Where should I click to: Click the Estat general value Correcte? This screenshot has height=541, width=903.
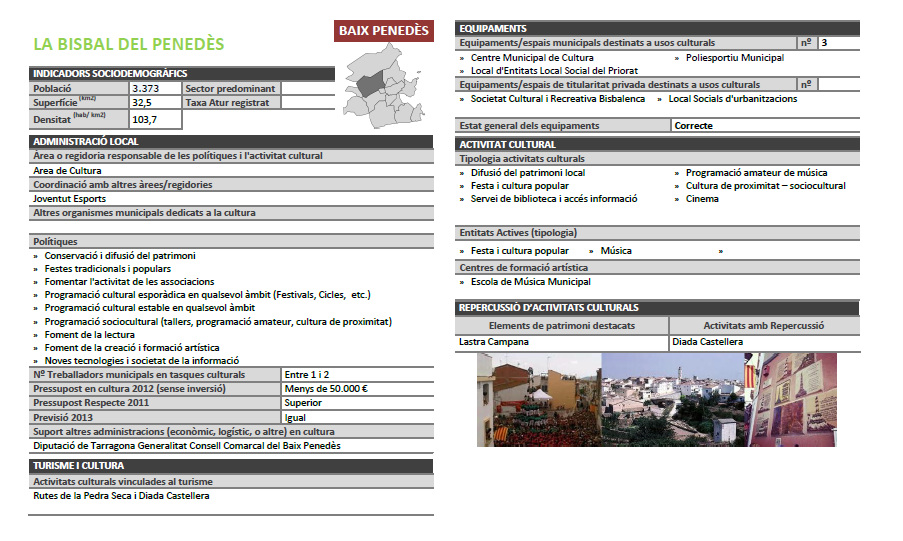[x=693, y=126]
